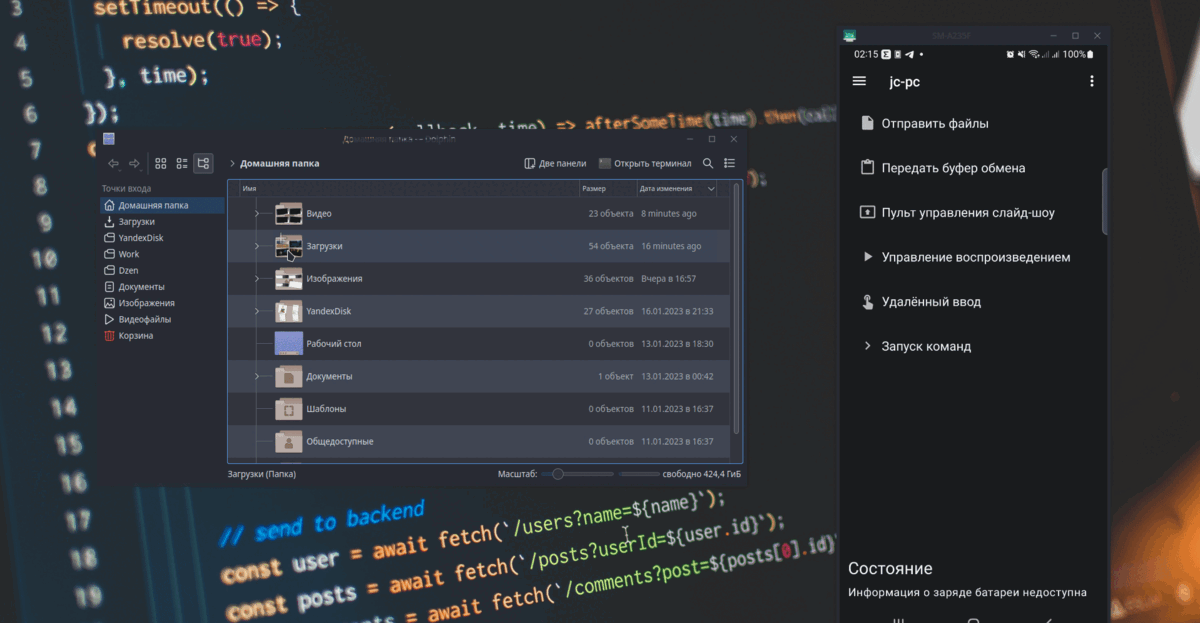
Task: Adjust the Масштаб zoom slider handle
Action: click(558, 474)
